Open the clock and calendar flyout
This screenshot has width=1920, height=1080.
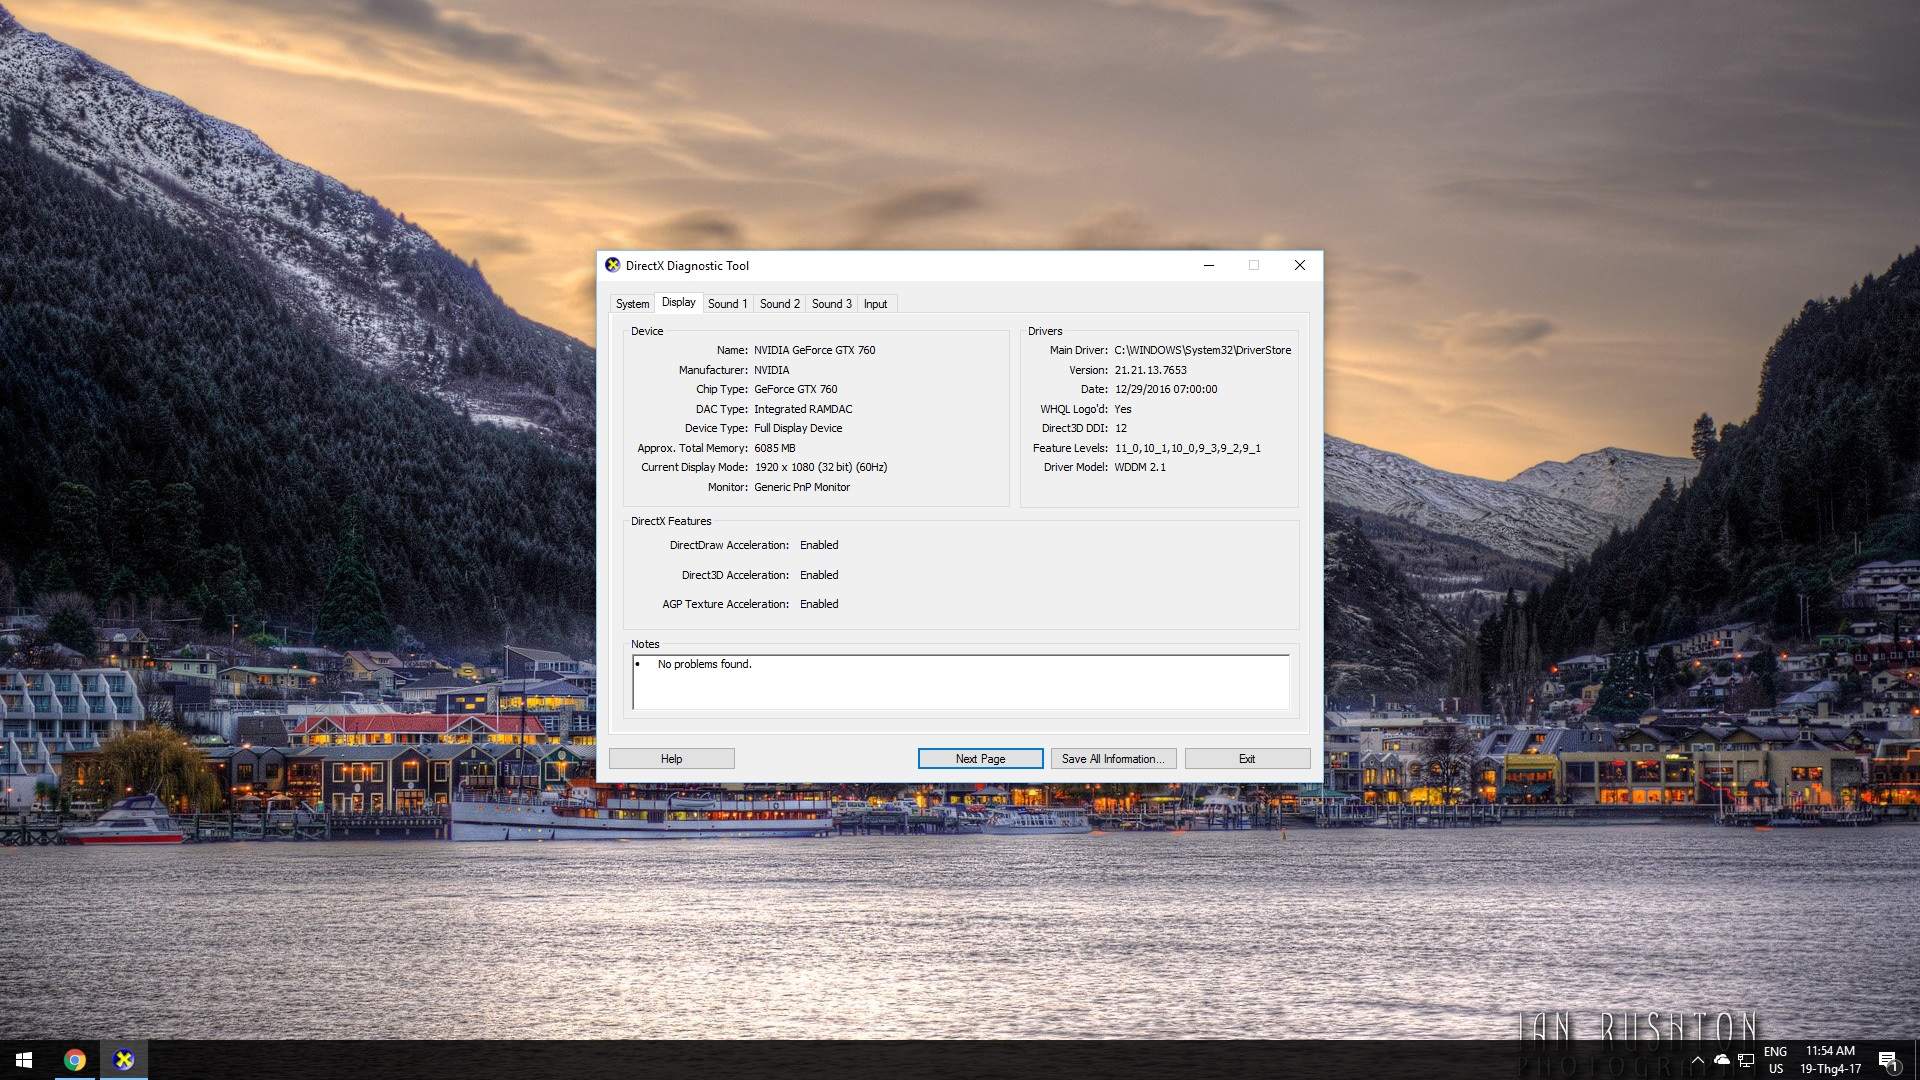pyautogui.click(x=1830, y=1060)
